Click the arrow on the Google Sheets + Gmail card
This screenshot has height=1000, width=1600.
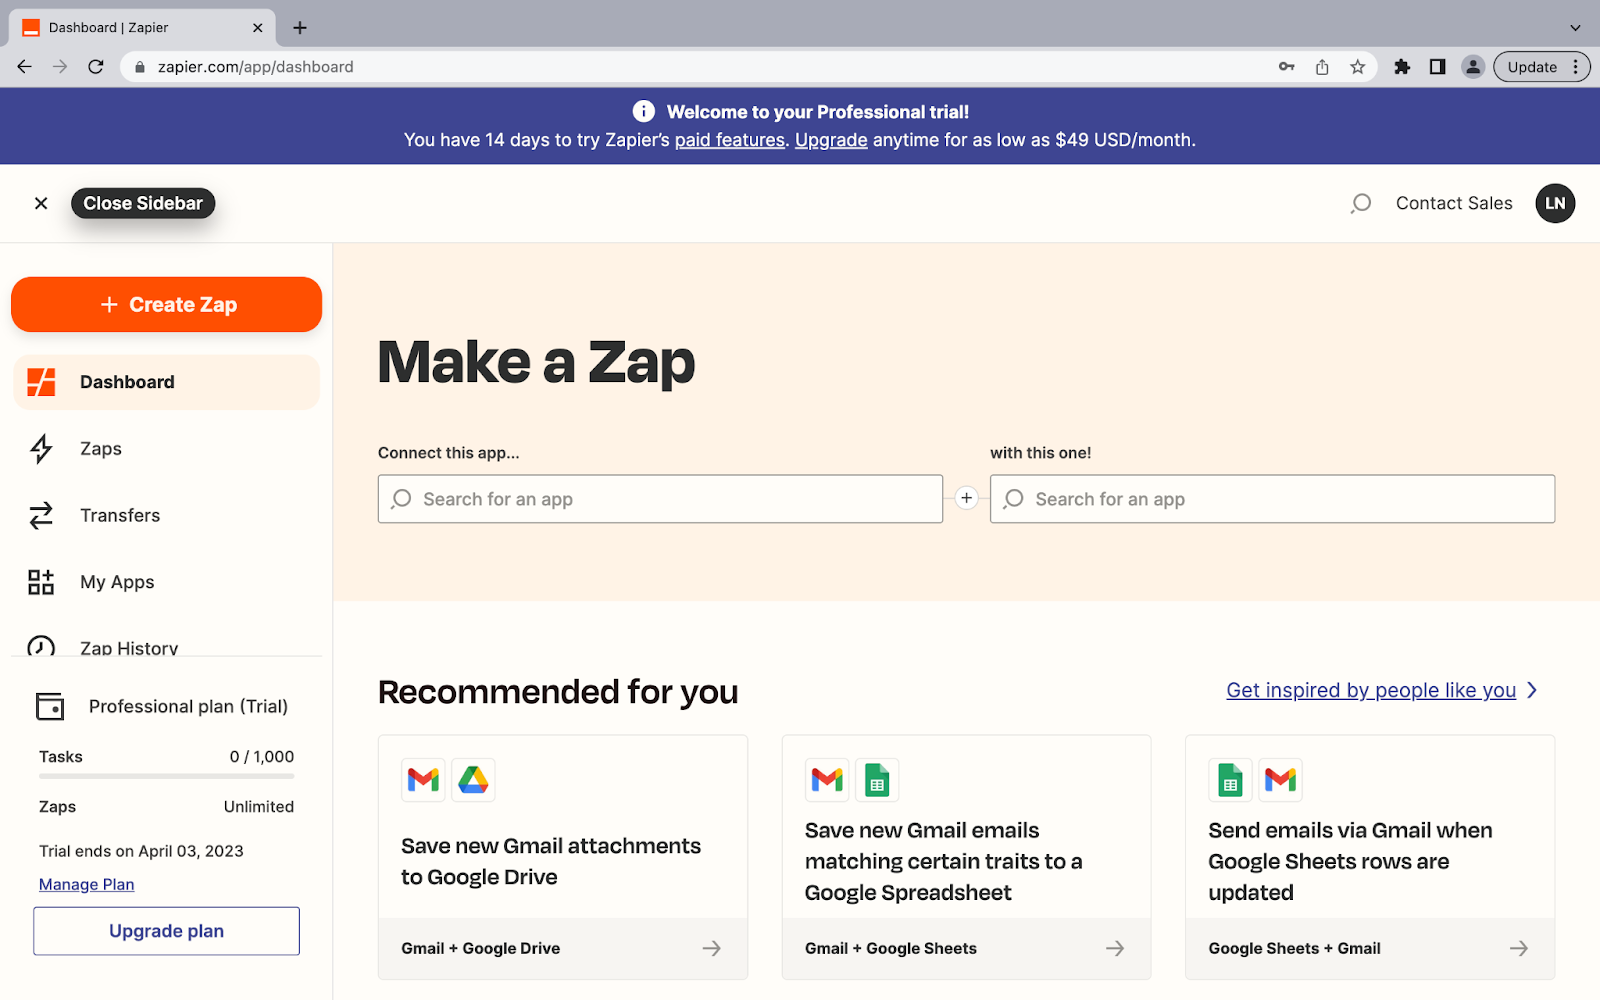(1518, 948)
